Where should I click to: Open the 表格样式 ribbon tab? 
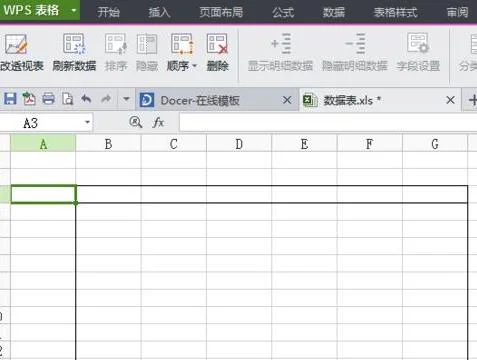click(x=395, y=12)
